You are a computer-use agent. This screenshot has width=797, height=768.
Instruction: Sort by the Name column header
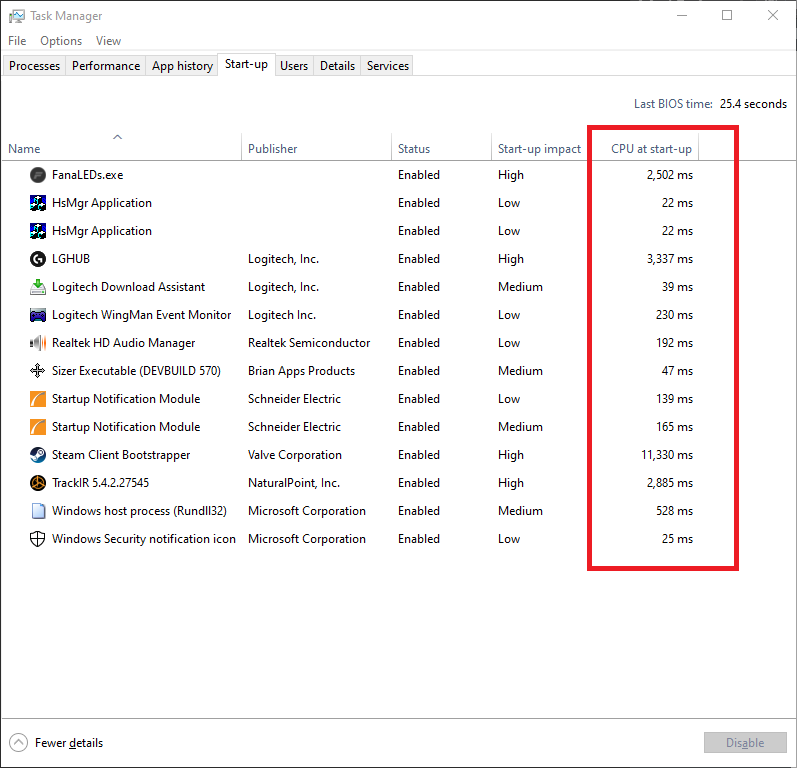click(x=121, y=146)
